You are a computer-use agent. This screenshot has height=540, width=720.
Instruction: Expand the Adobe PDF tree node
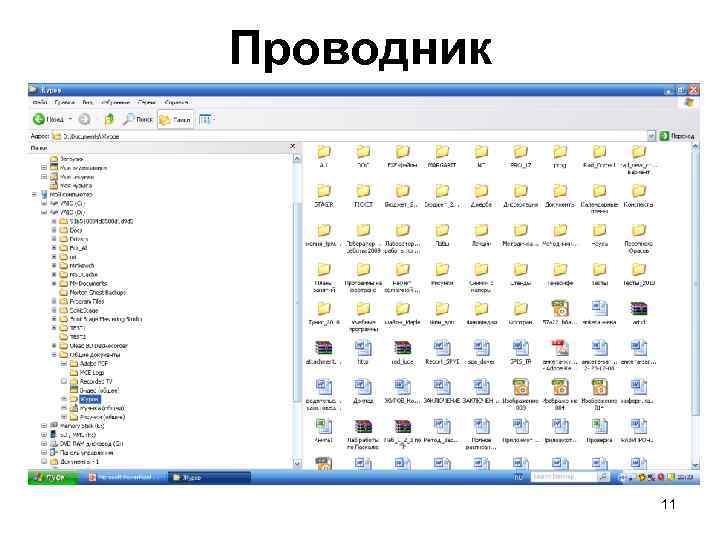click(x=64, y=363)
